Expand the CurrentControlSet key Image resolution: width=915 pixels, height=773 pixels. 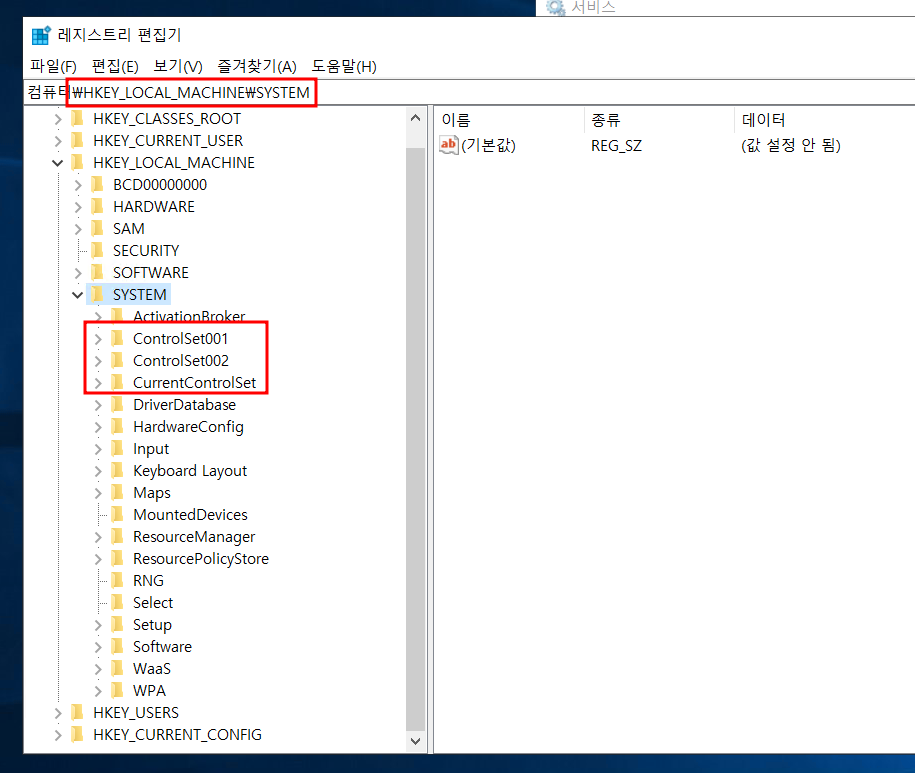[x=98, y=383]
